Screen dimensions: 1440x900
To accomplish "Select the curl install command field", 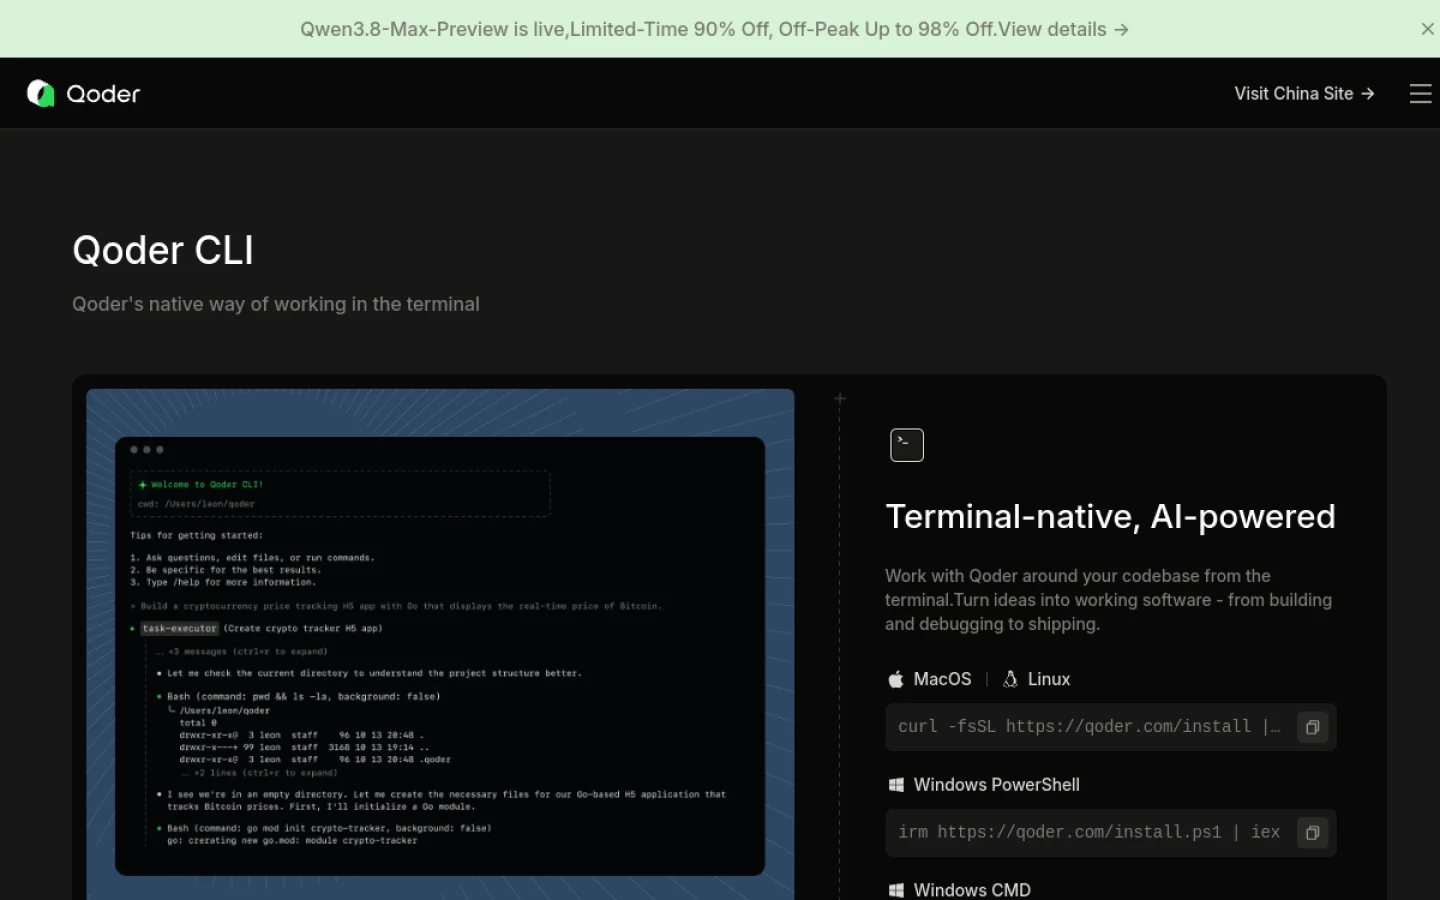I will (1111, 727).
